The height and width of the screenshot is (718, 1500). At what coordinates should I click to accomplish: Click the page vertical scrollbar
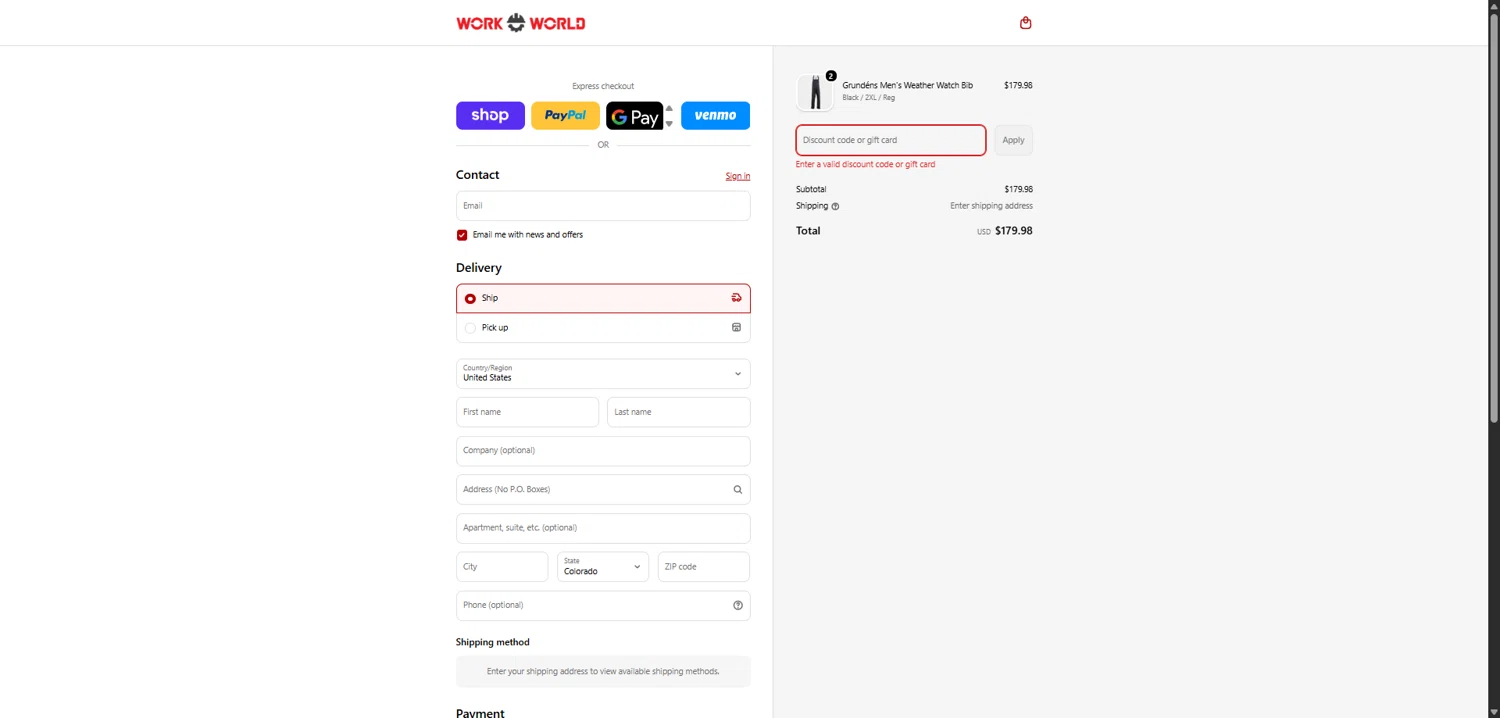point(1494,220)
